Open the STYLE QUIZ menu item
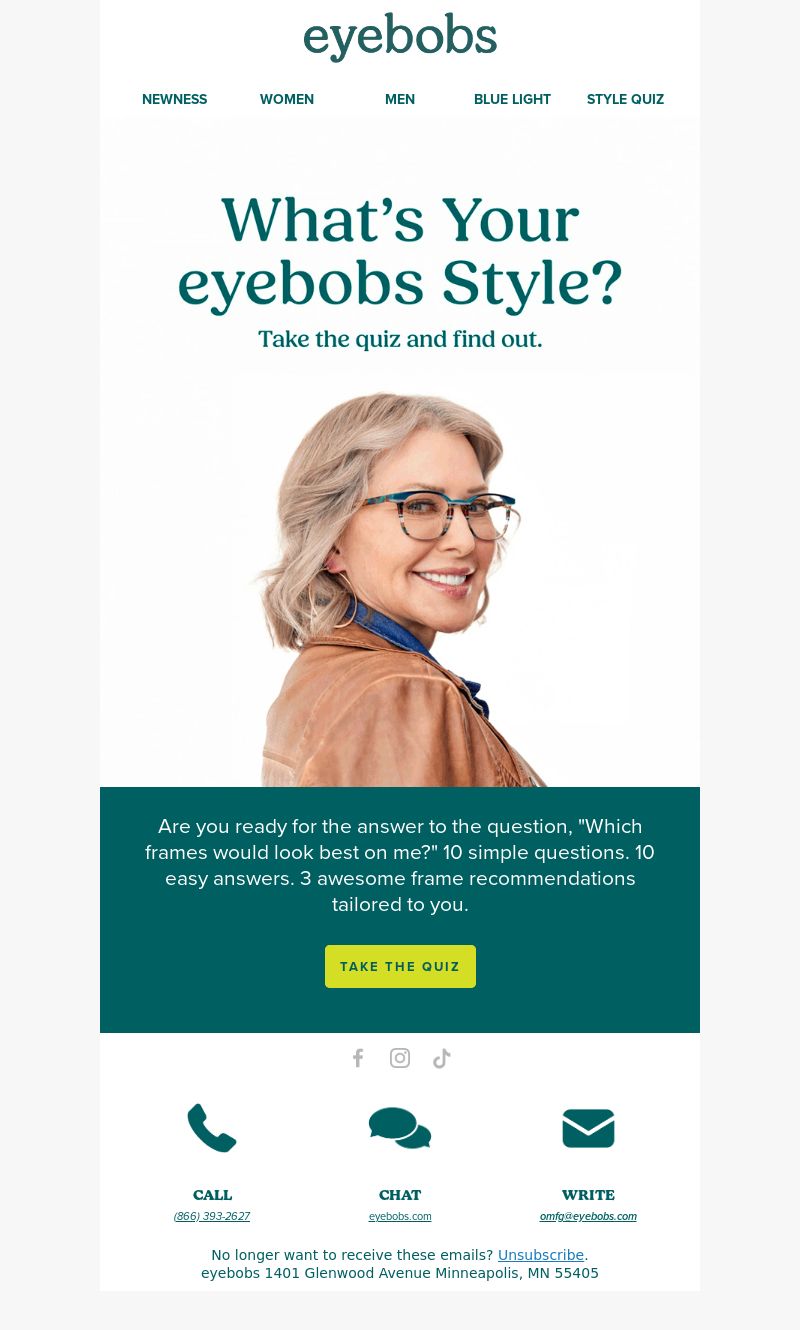The image size is (800, 1330). tap(625, 99)
